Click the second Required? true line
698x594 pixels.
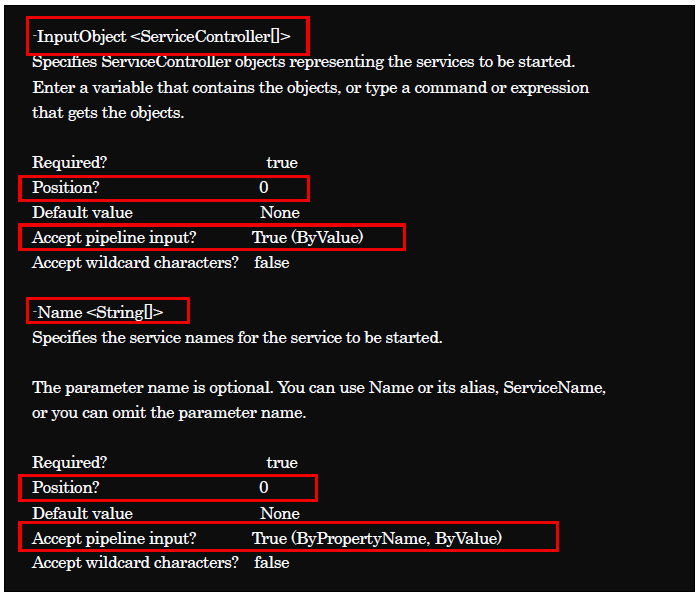[x=165, y=463]
